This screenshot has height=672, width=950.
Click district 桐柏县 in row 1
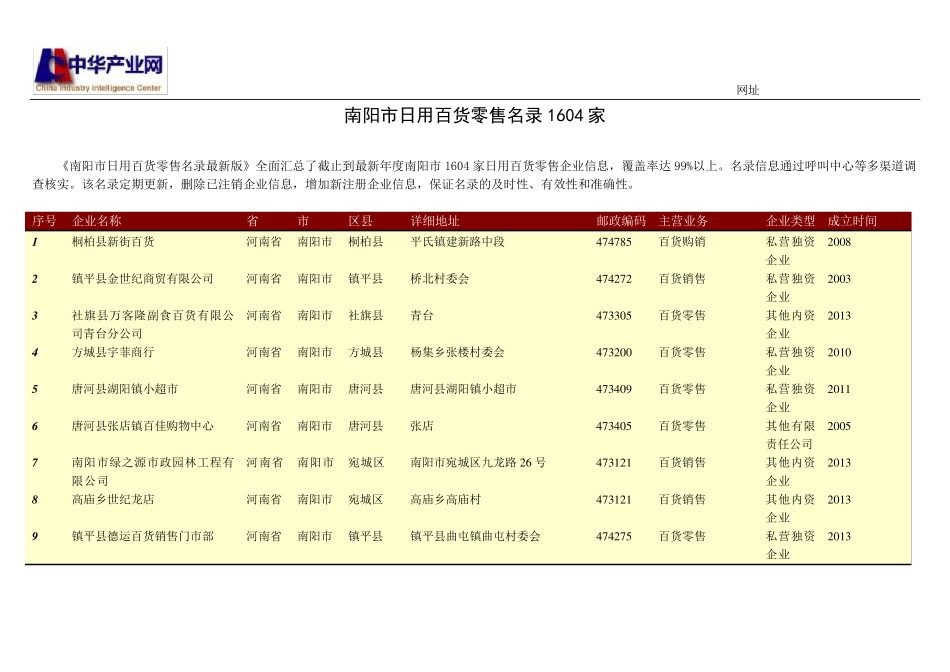click(366, 242)
